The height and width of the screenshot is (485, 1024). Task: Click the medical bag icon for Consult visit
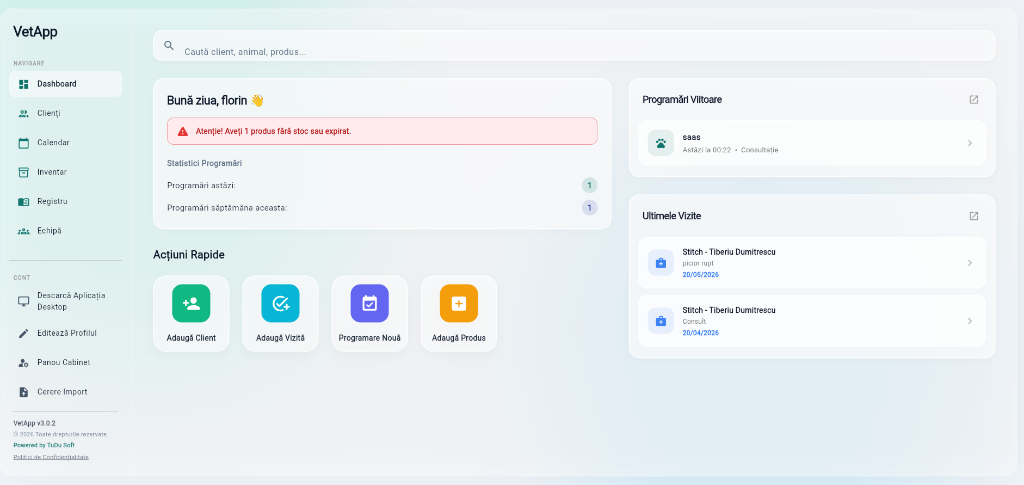point(661,321)
